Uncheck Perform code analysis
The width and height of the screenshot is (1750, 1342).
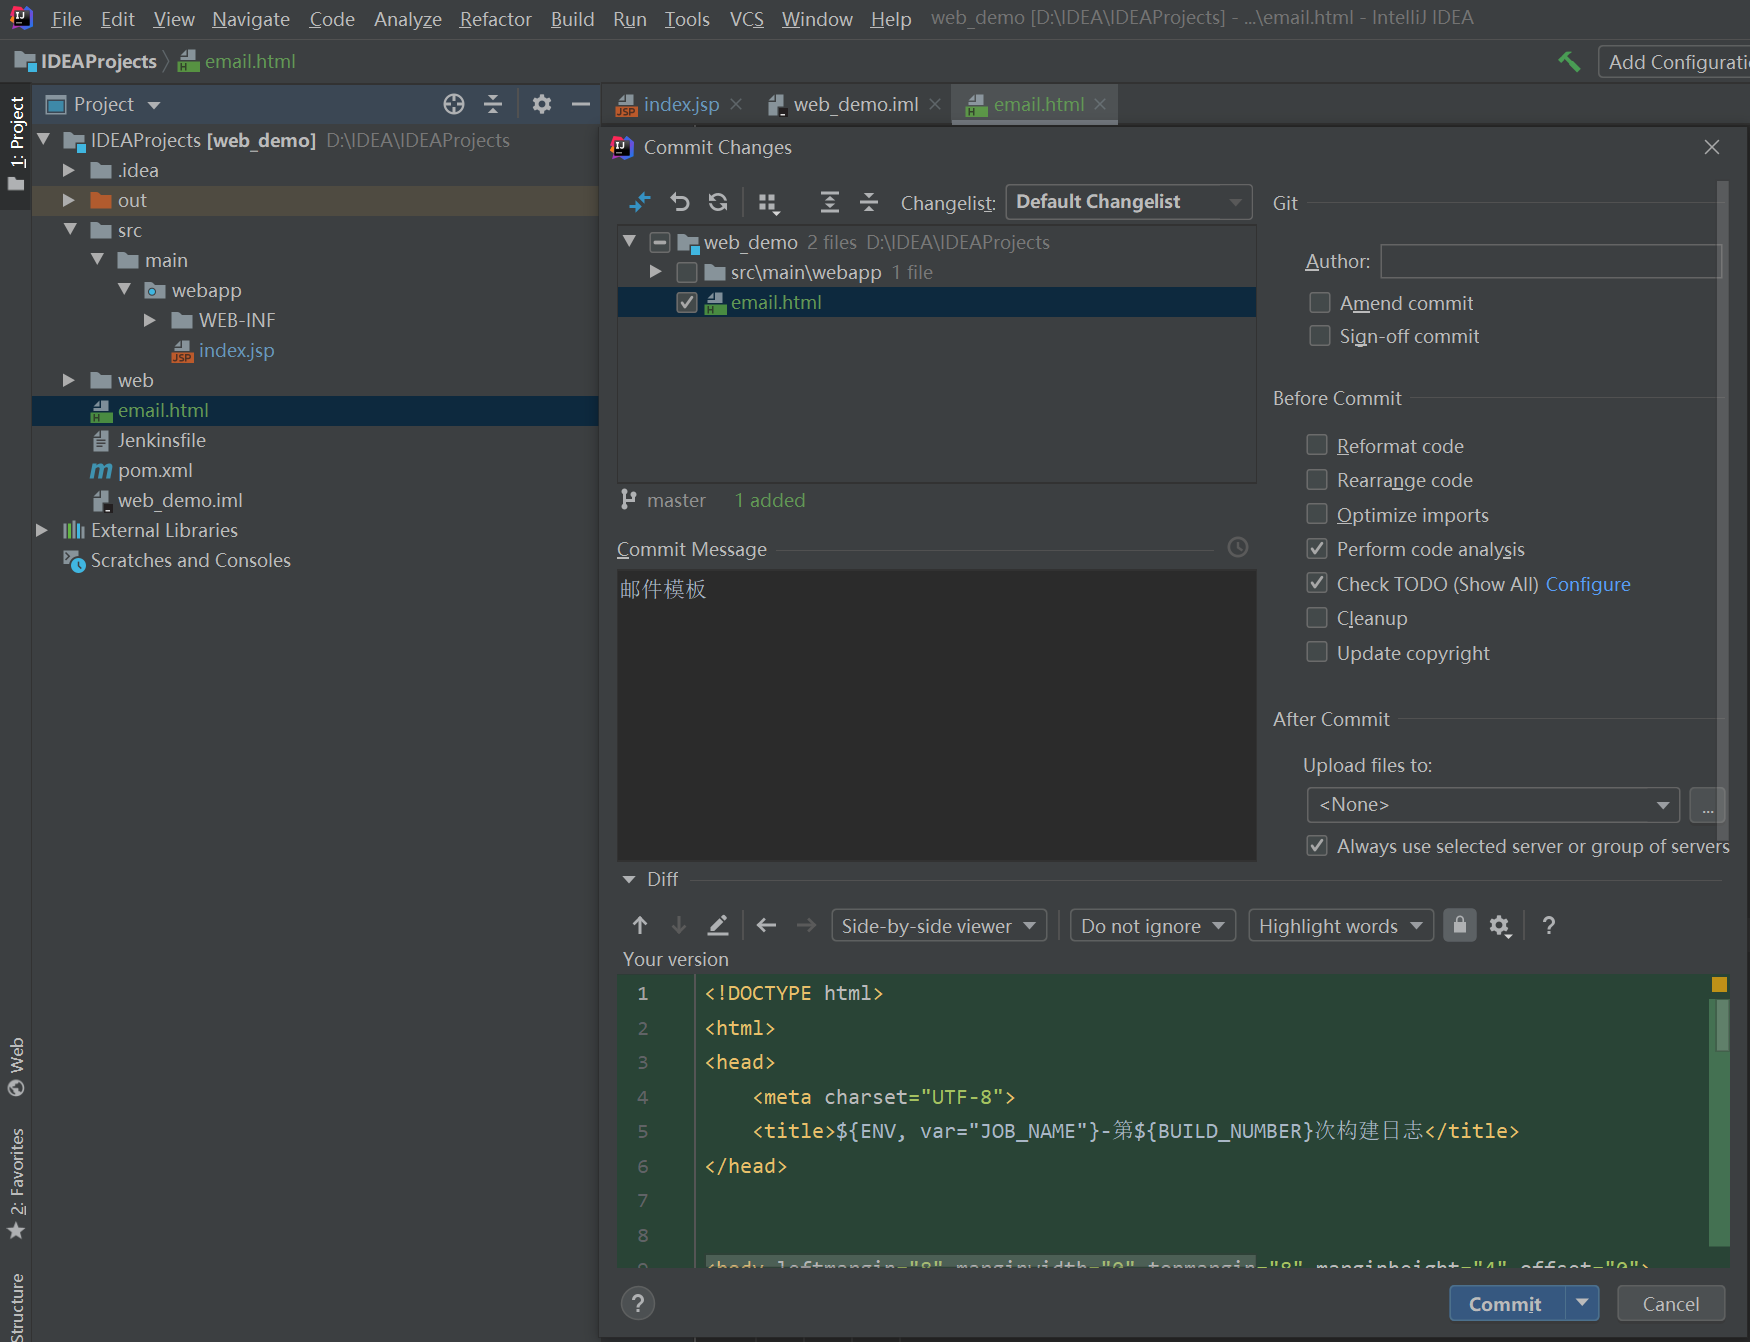pyautogui.click(x=1317, y=548)
